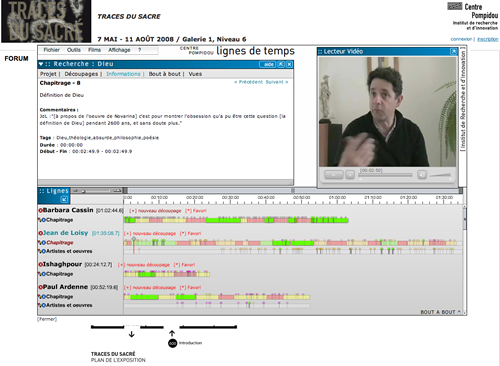Toggle the blue circle on Paul Ardenne's Chapitrage
500x366 pixels.
[44, 297]
